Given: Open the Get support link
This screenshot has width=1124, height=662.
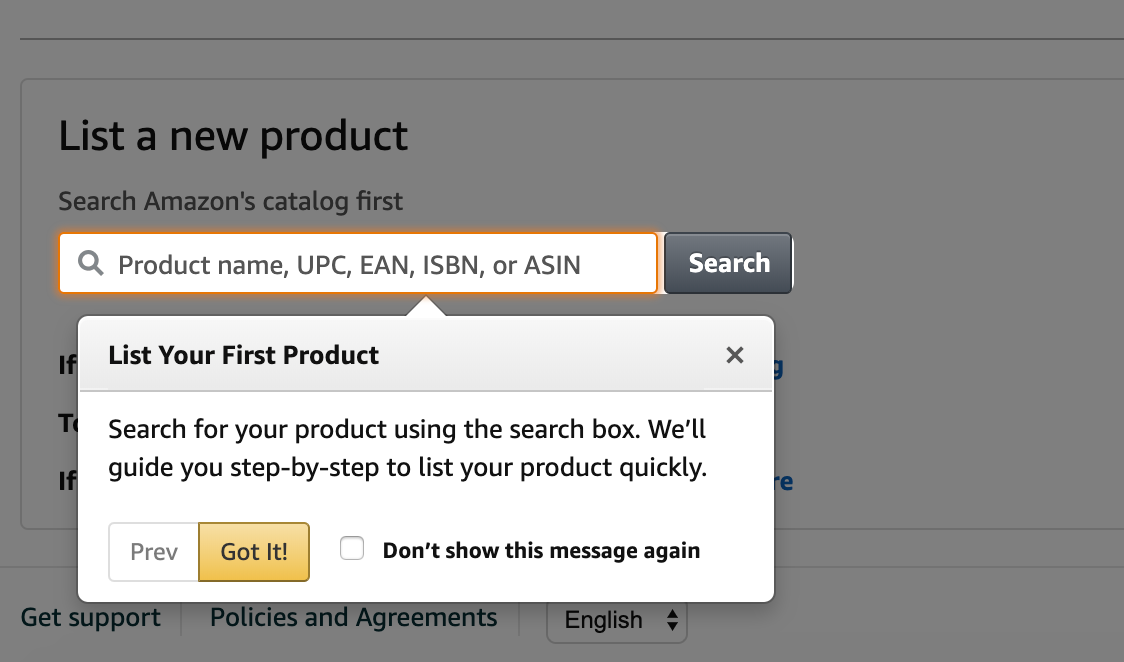Looking at the screenshot, I should point(90,618).
